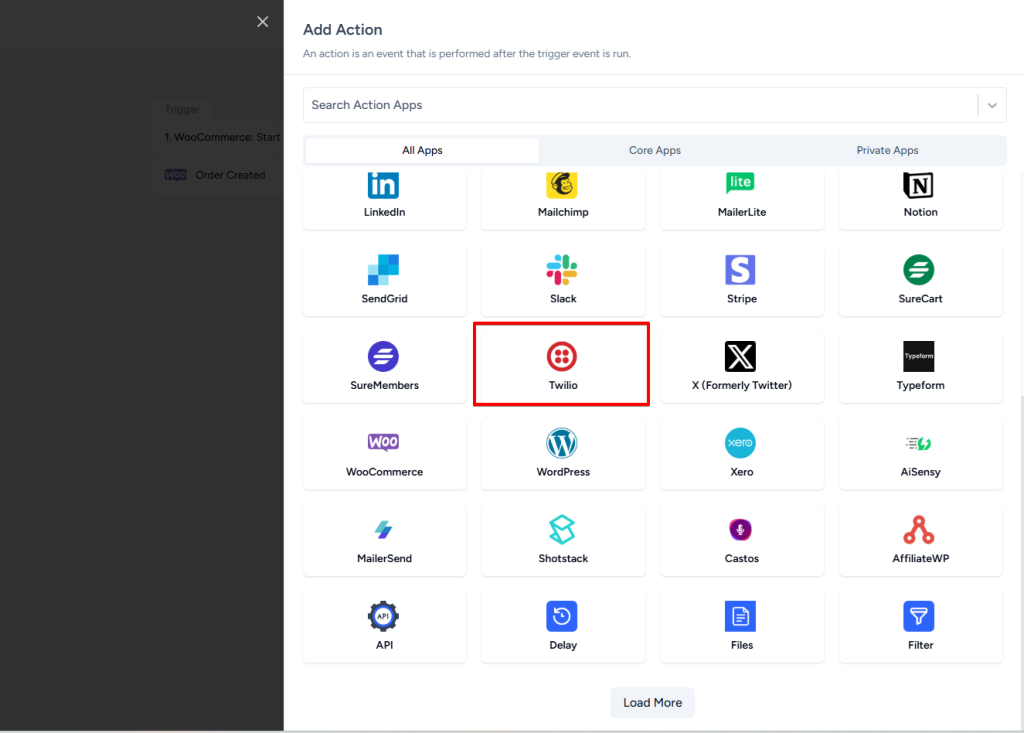Click the LinkedIn app icon
This screenshot has width=1024, height=733.
[384, 185]
